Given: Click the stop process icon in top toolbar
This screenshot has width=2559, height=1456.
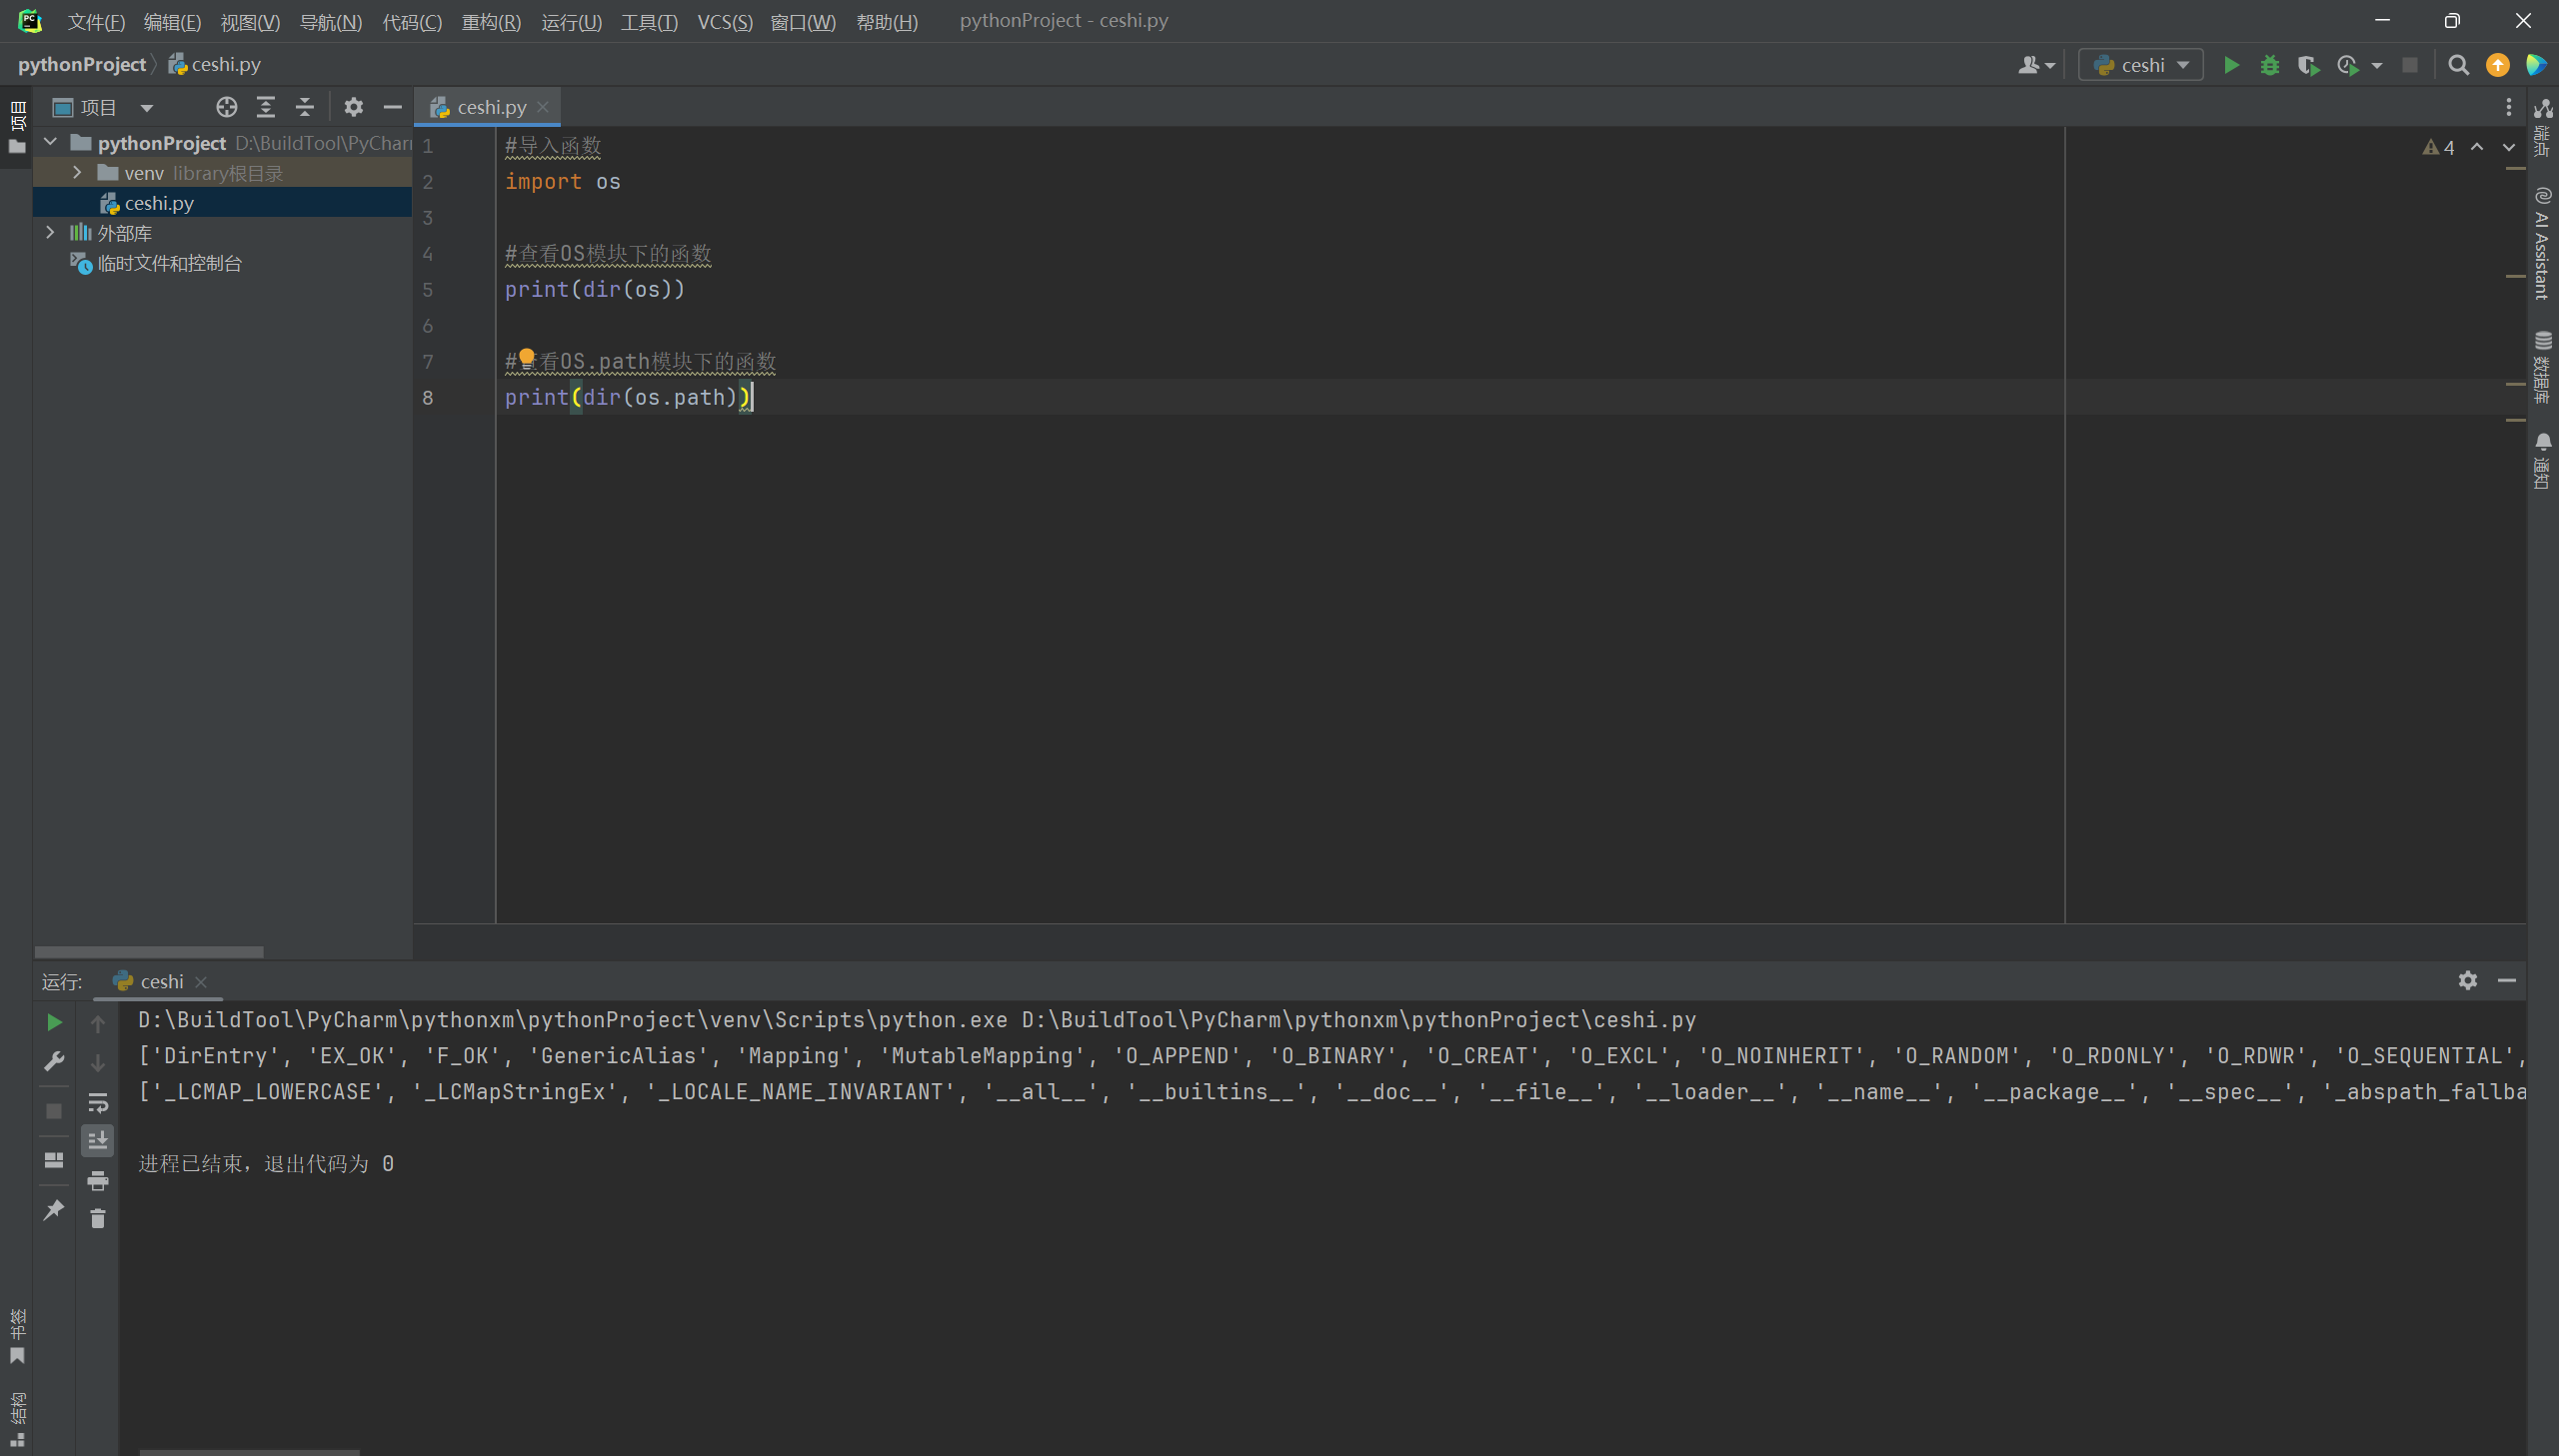Looking at the screenshot, I should [x=2410, y=65].
